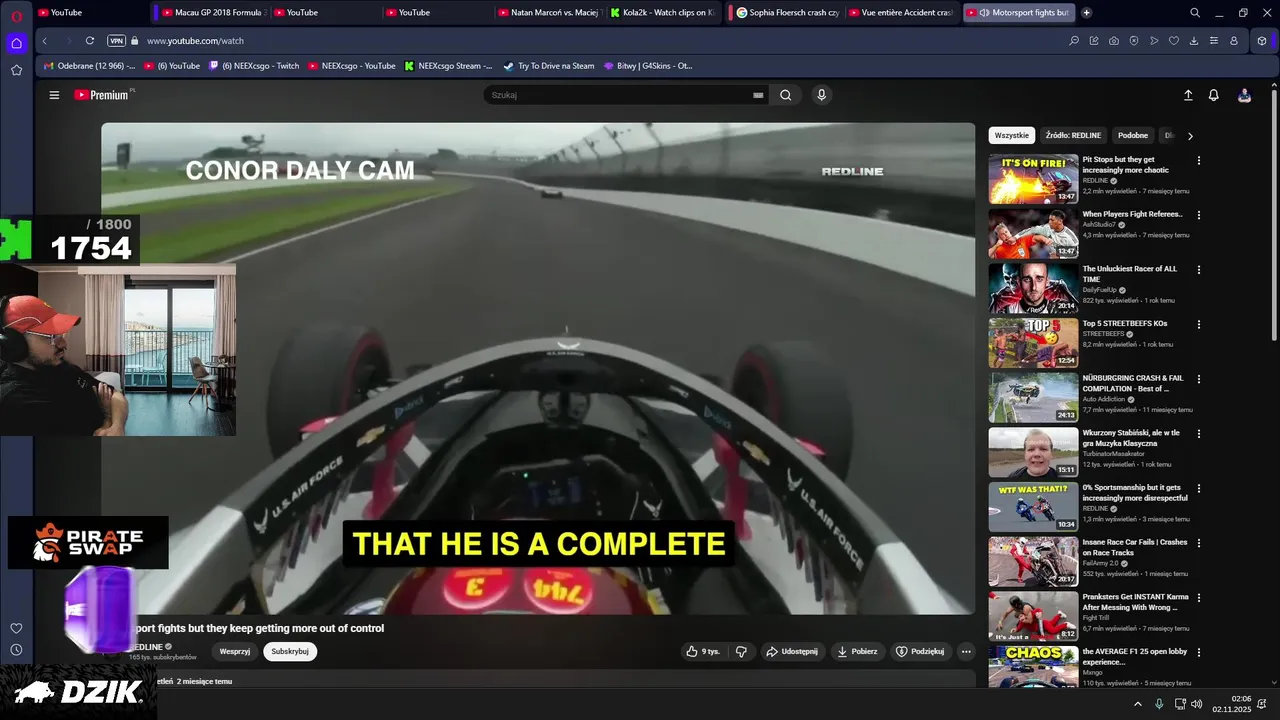Screen dimensions: 1280x720
Task: Open options for Wkurzony Stabiński video
Action: tap(1199, 434)
